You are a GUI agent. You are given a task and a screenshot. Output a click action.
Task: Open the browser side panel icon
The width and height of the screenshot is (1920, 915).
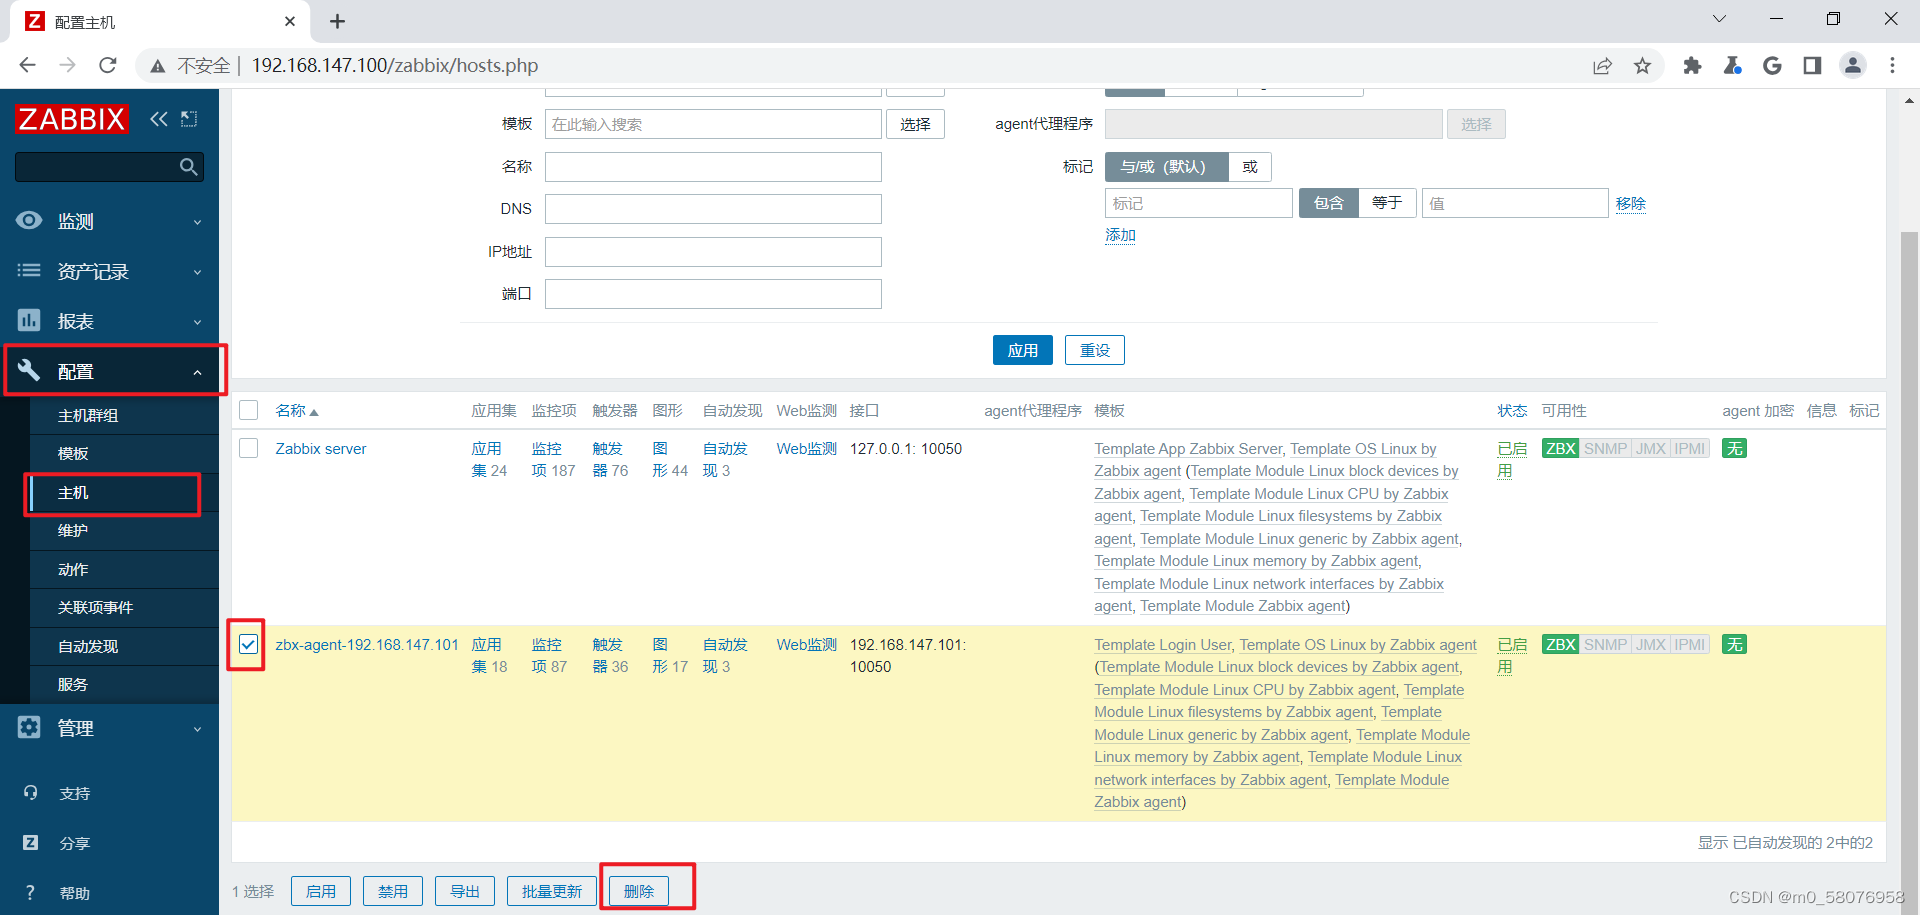(1812, 65)
